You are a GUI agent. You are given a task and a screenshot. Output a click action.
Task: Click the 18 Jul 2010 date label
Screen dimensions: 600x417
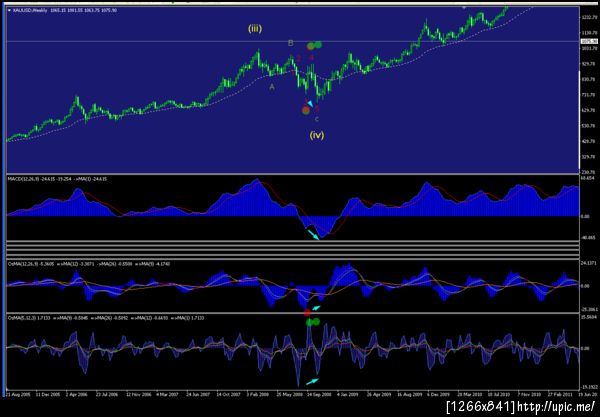[499, 394]
